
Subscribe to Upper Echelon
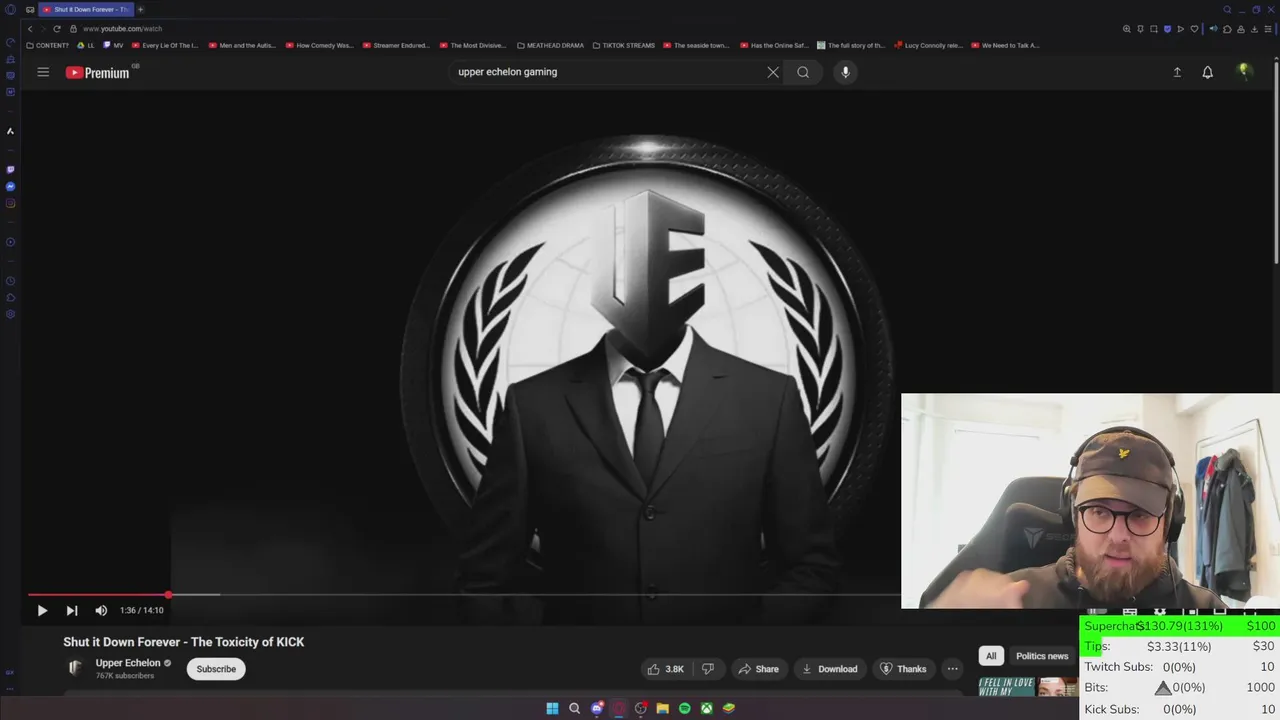pyautogui.click(x=216, y=669)
